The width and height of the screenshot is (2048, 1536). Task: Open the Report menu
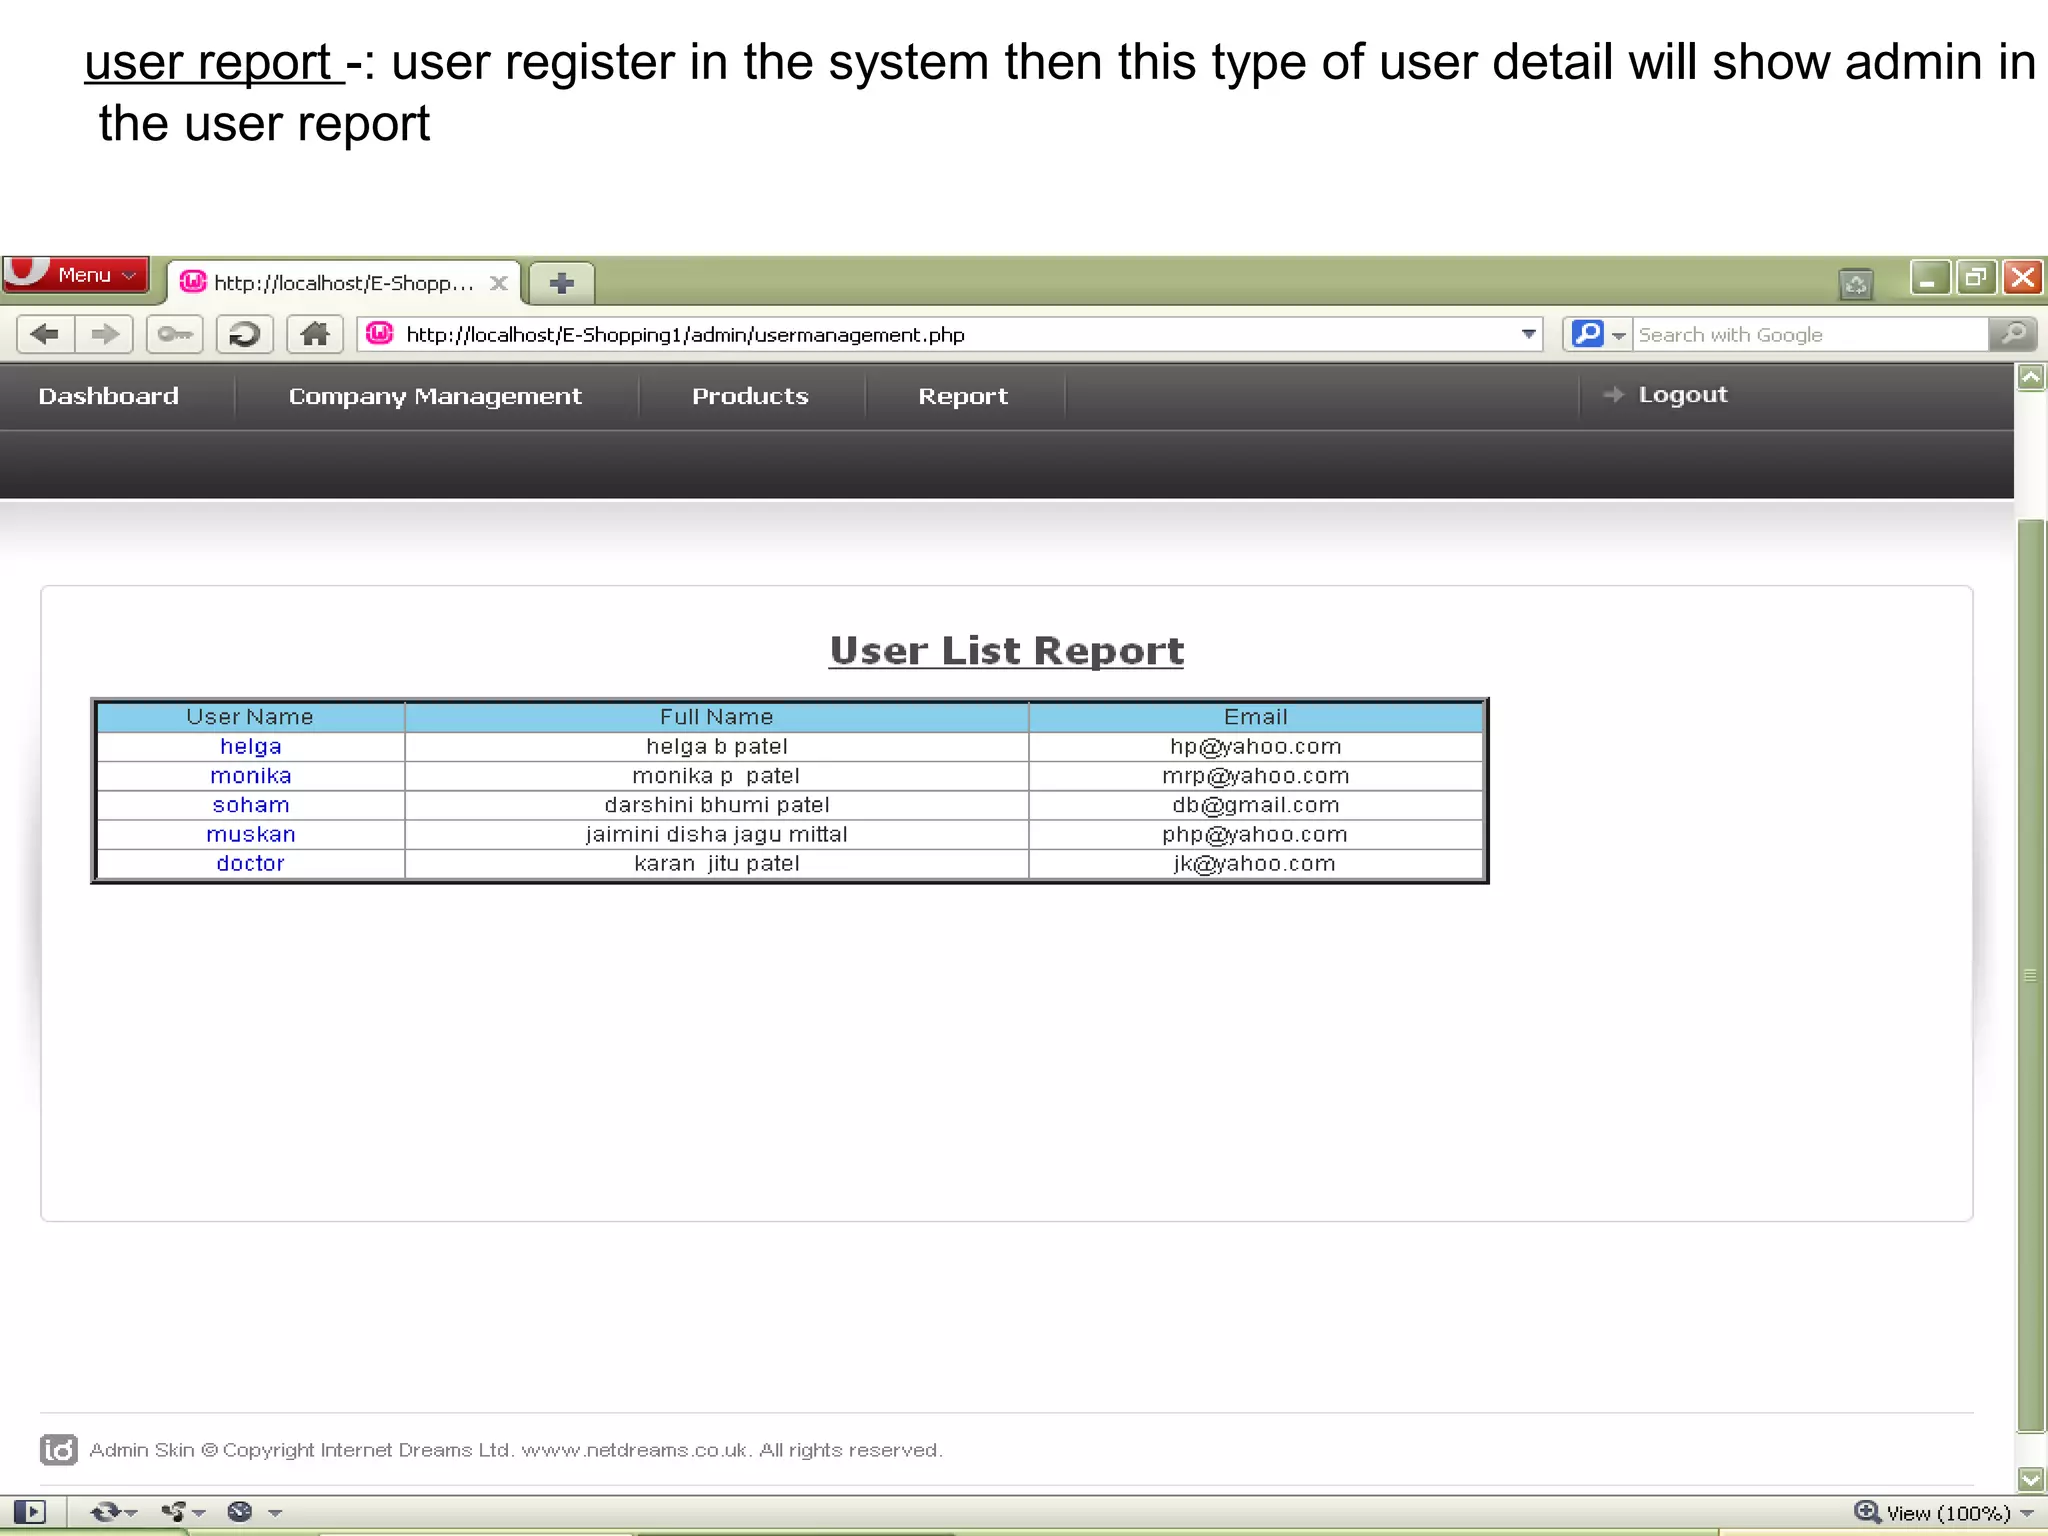[963, 397]
